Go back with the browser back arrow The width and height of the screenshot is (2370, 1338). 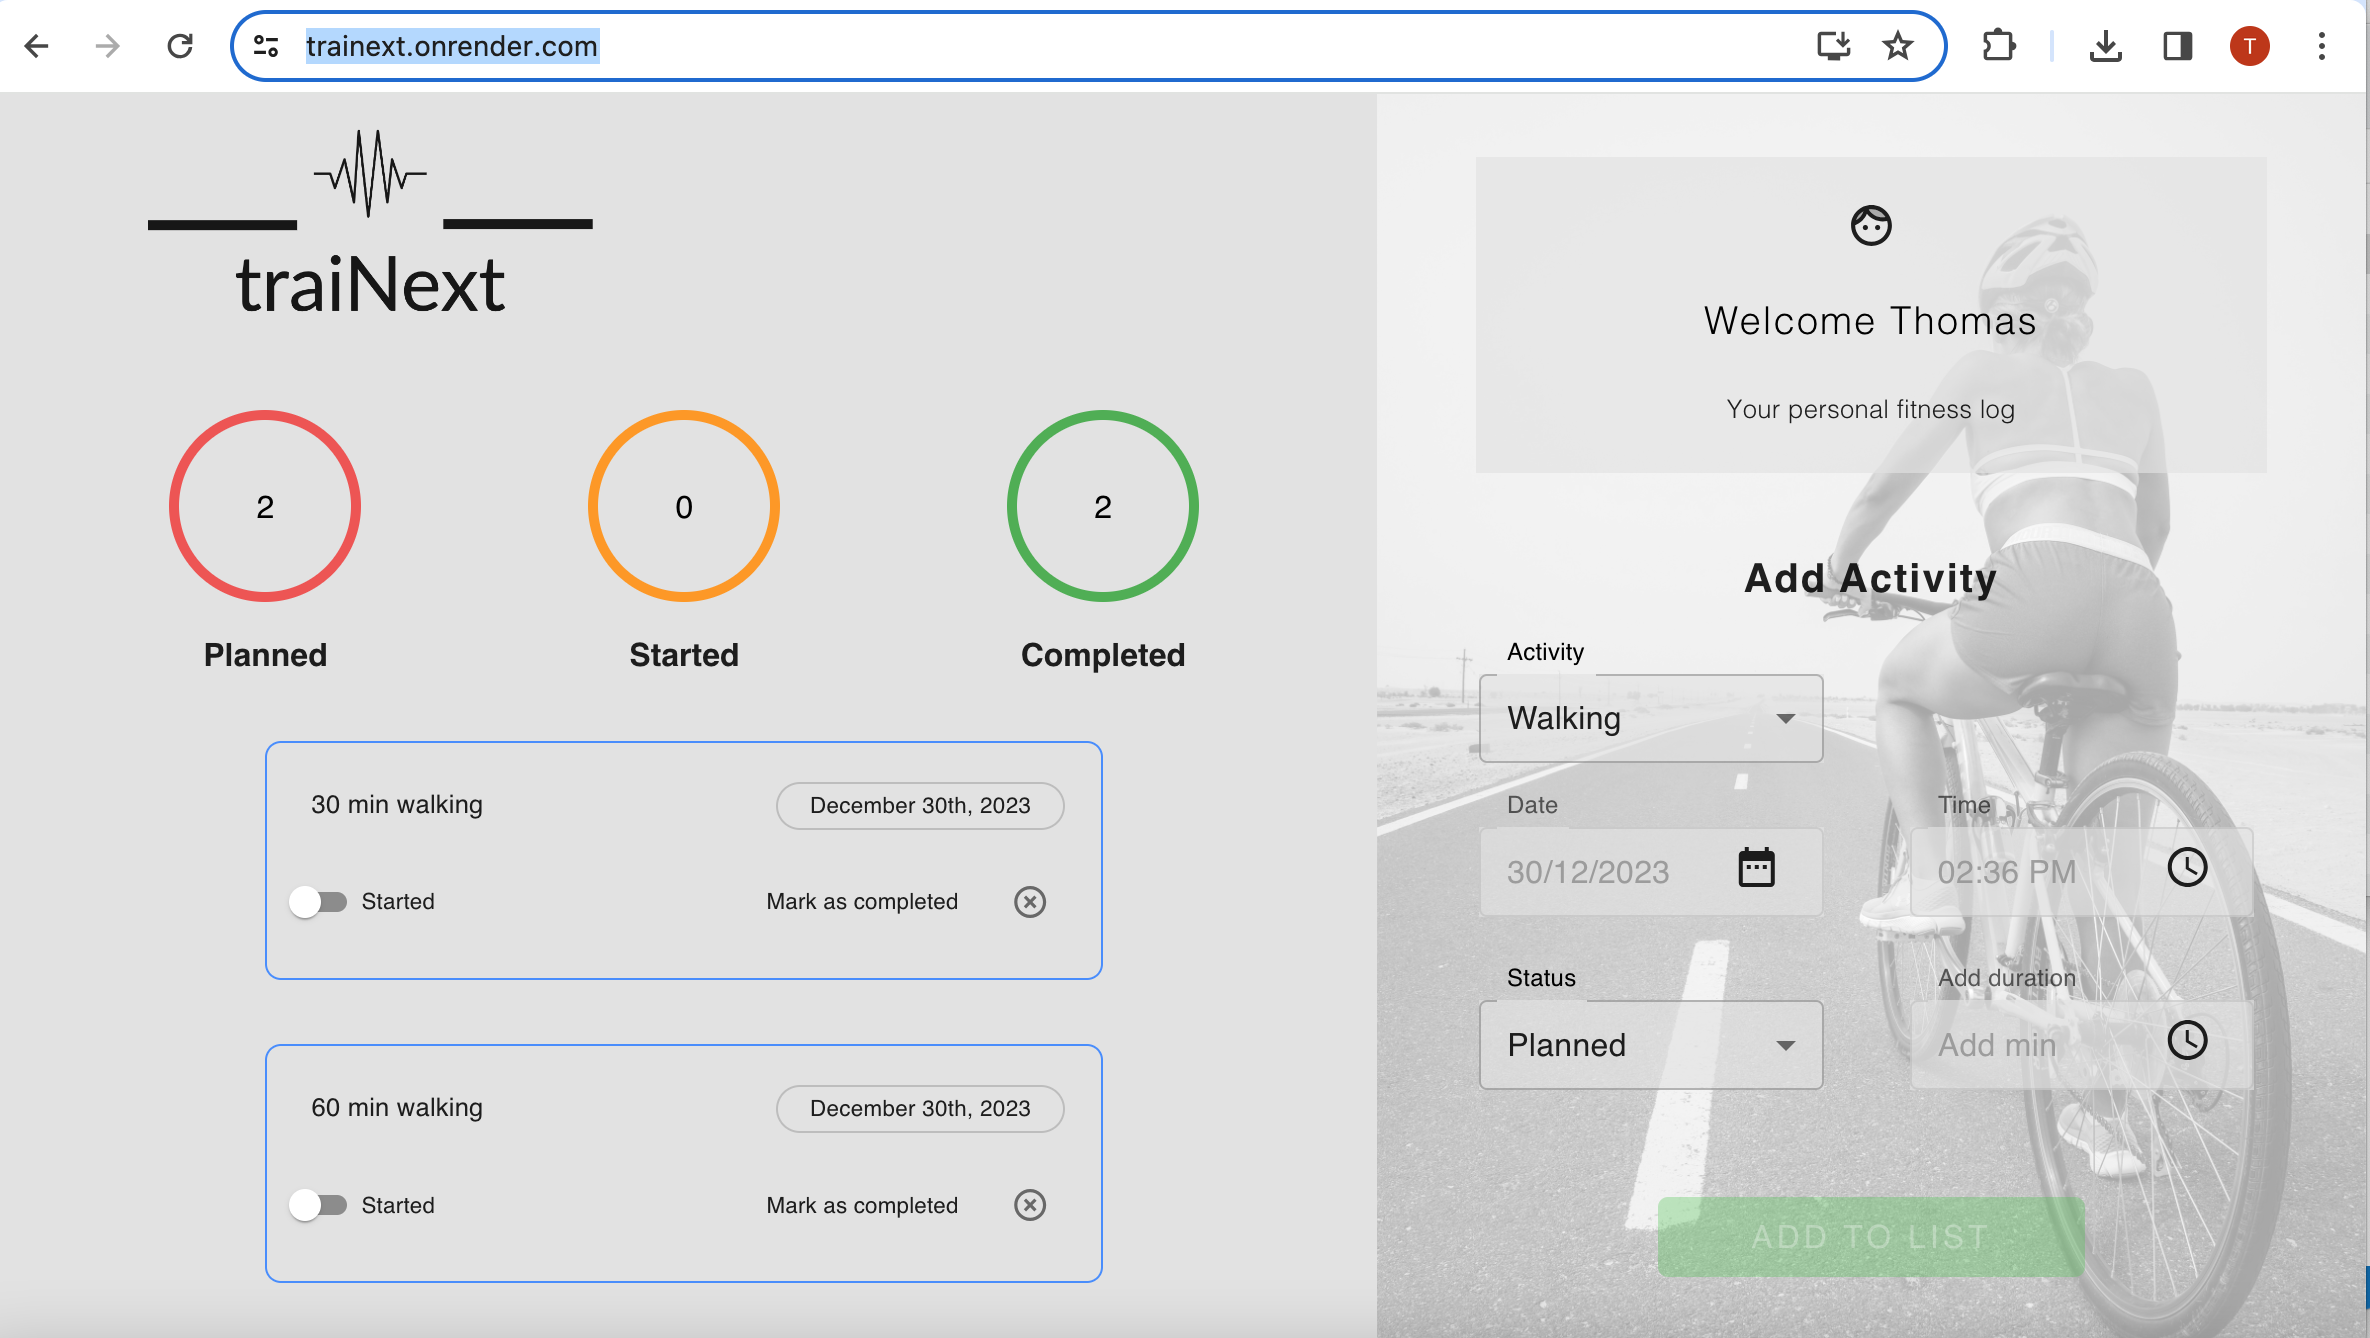(37, 46)
